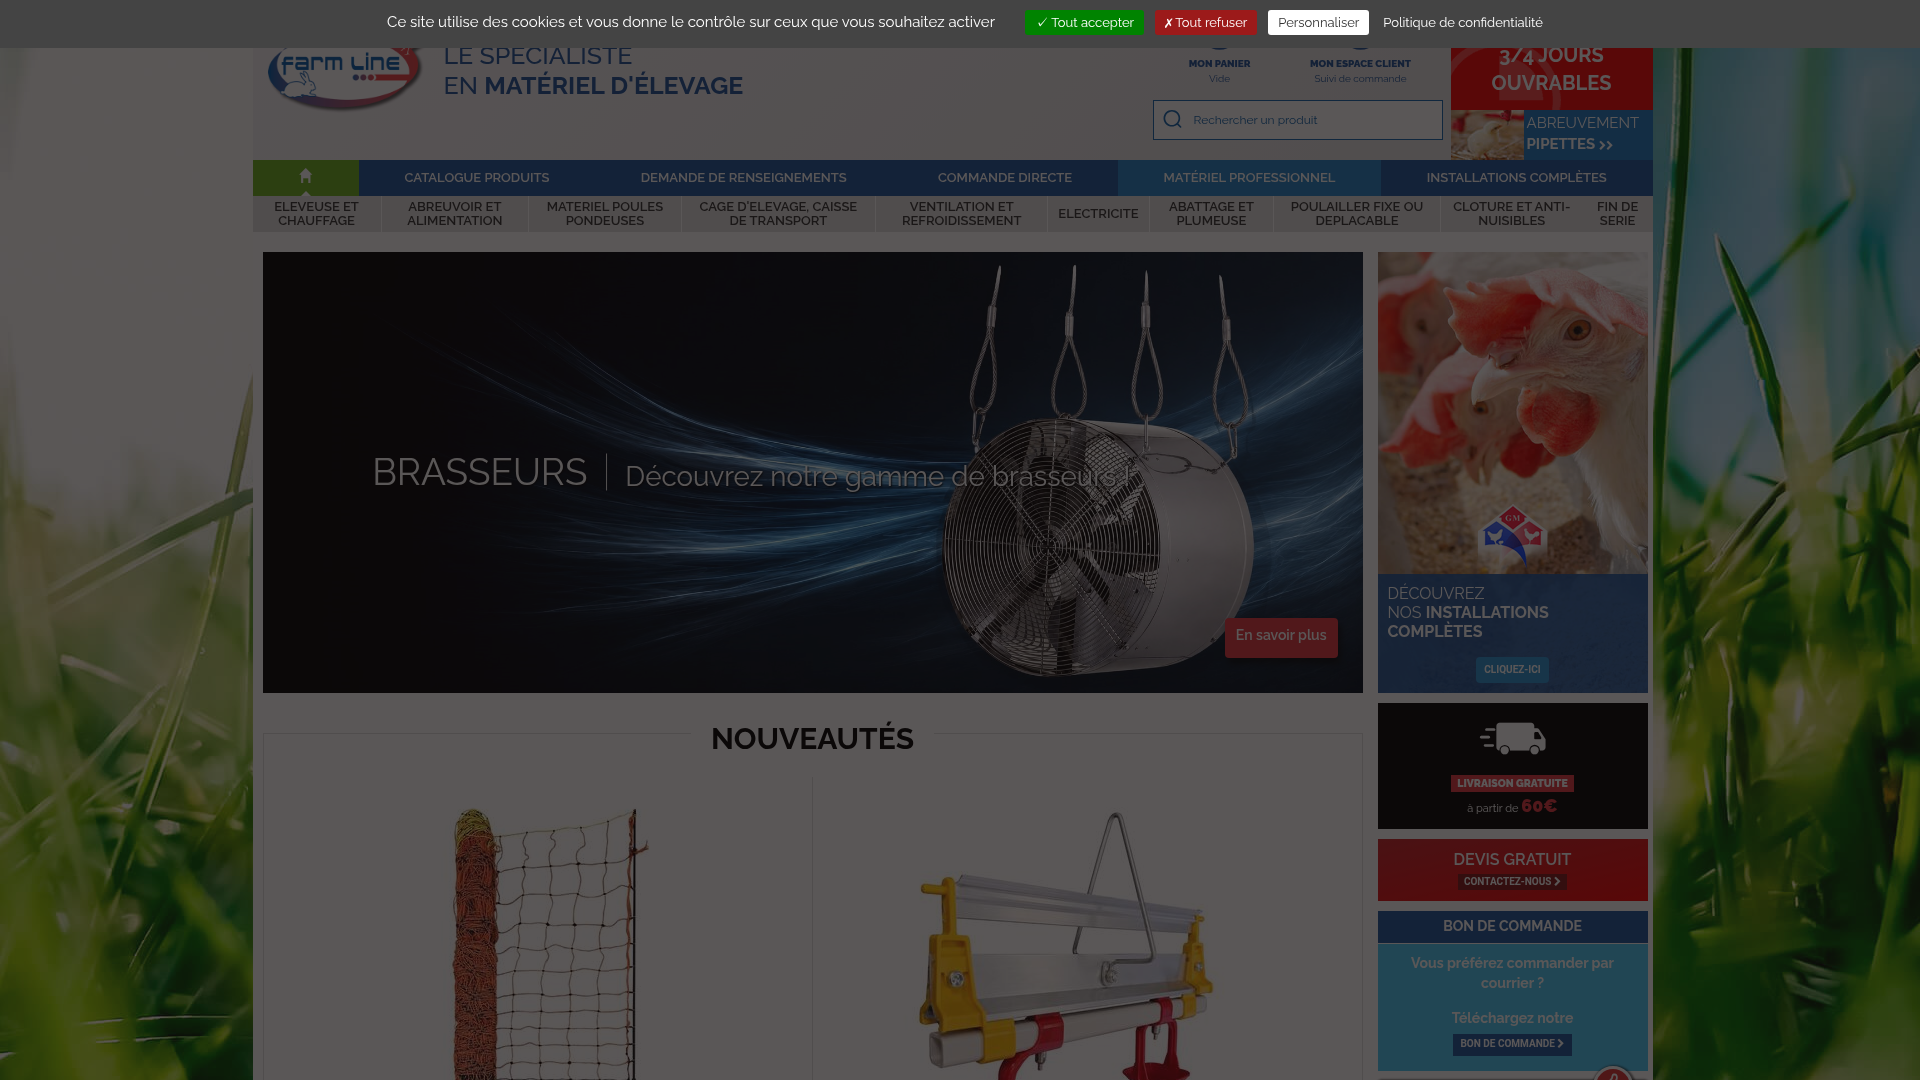Screen dimensions: 1920x1080
Task: Select Electricité category
Action: pos(1098,214)
